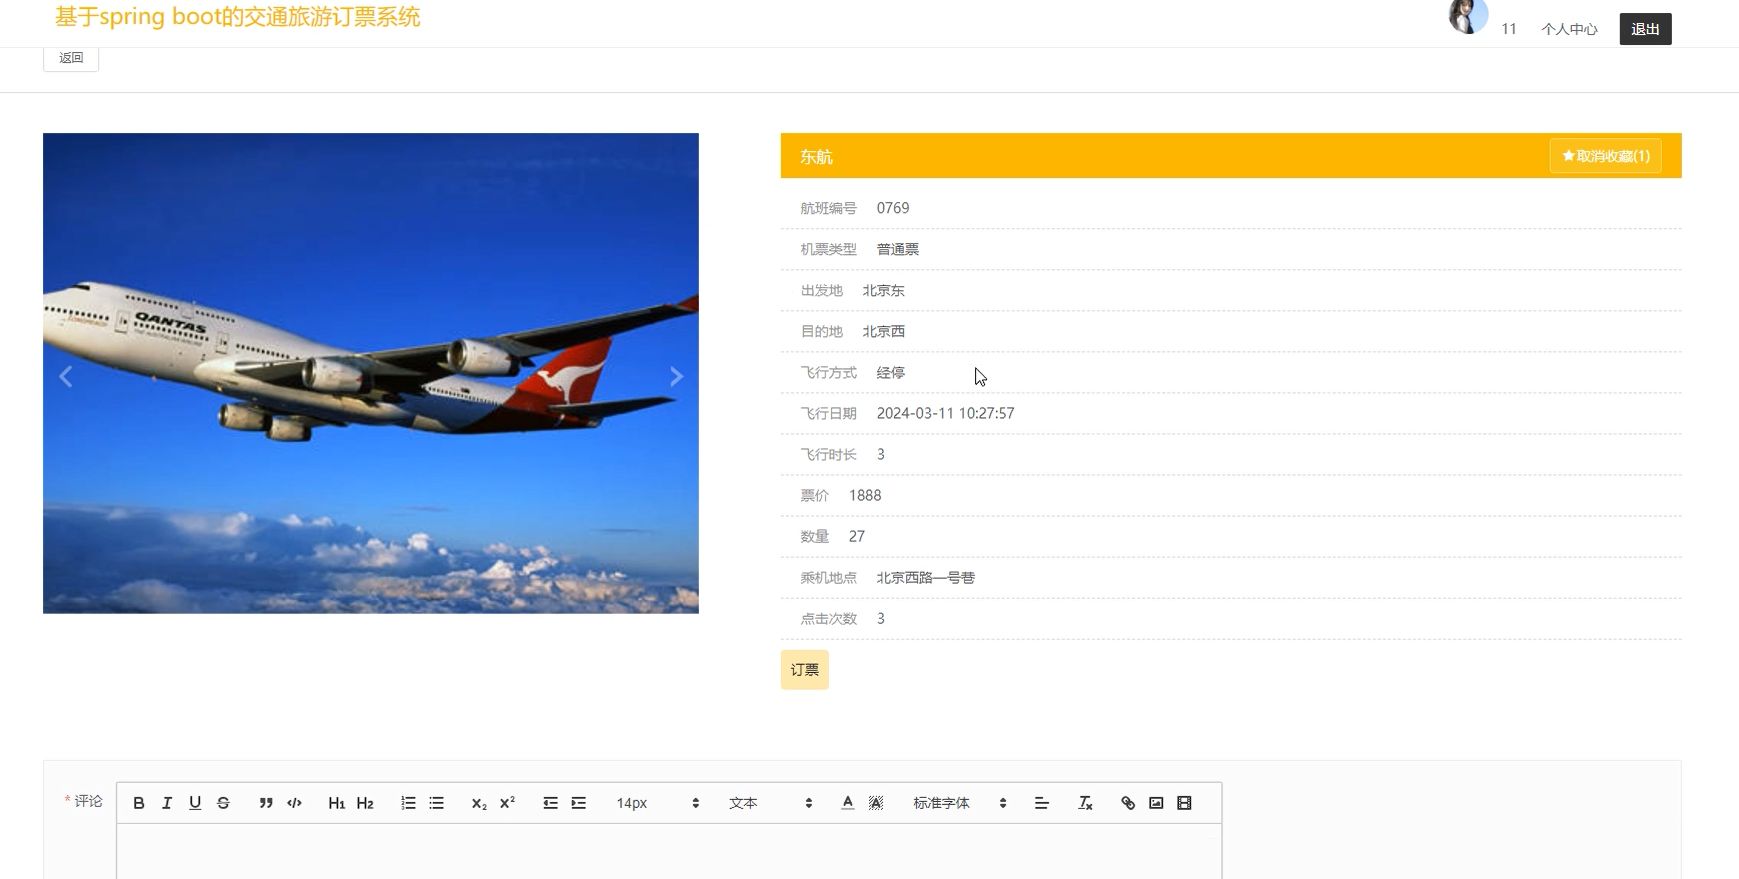The image size is (1739, 879).
Task: Click the Qantas airplane photo
Action: (x=371, y=373)
